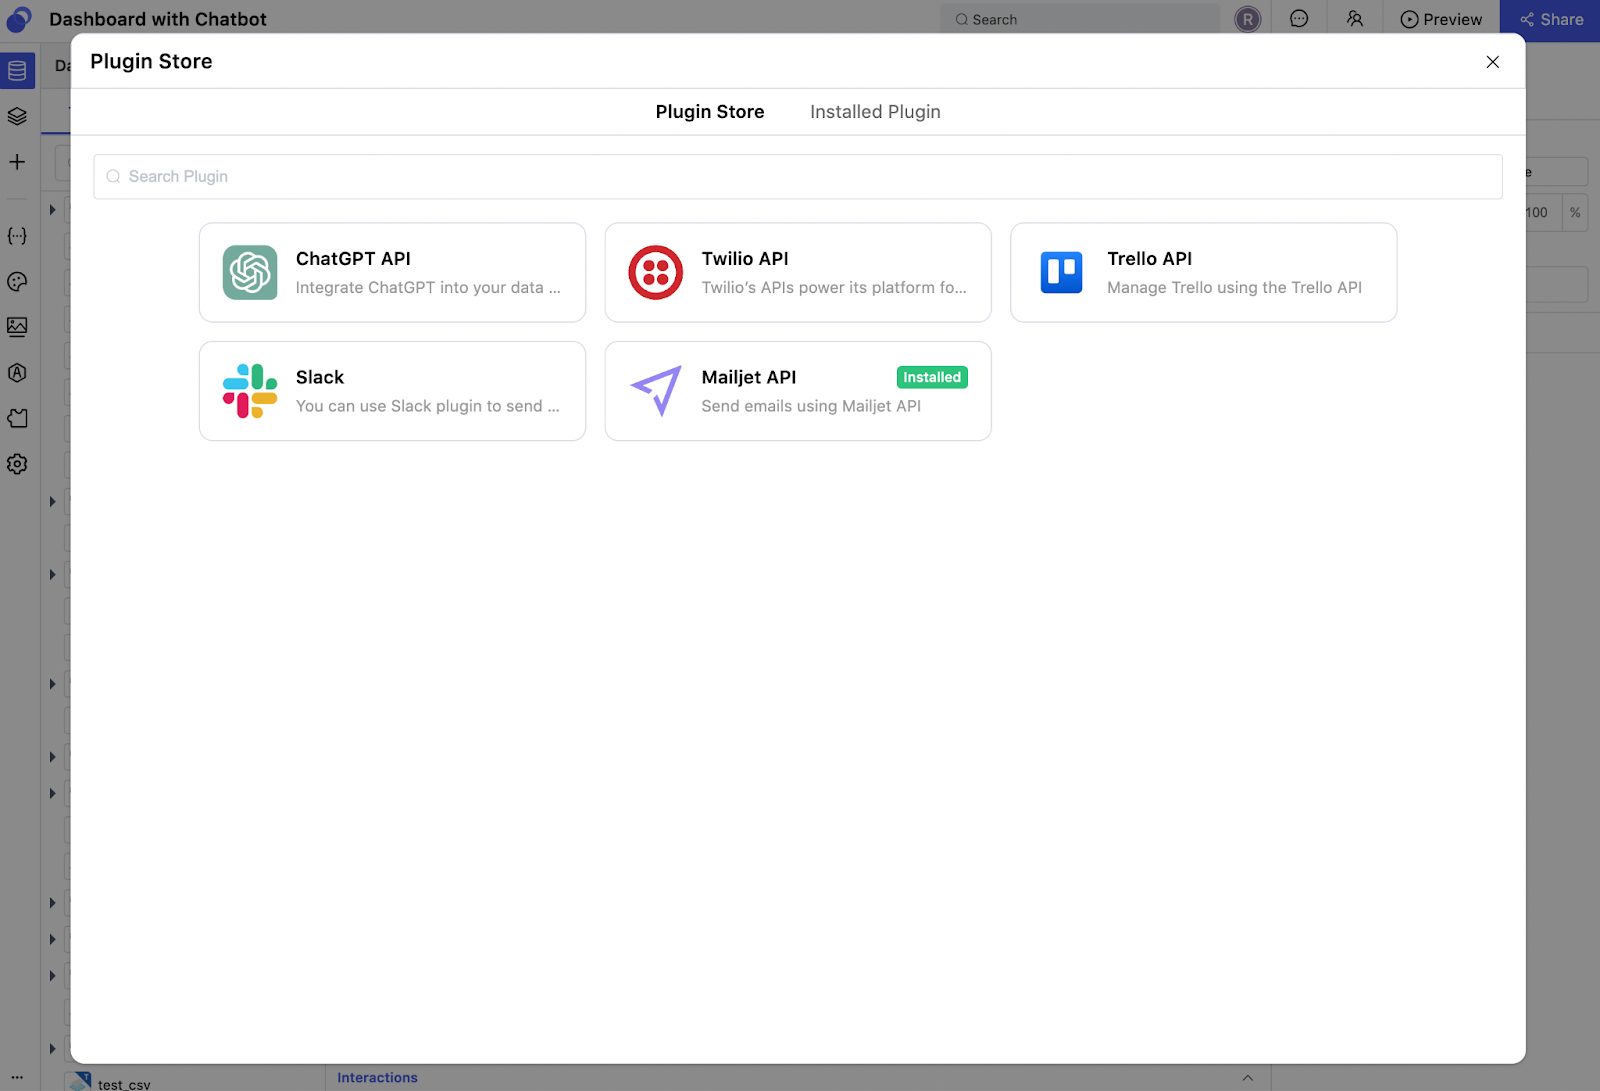This screenshot has height=1091, width=1600.
Task: Click the Mailjet paper plane icon
Action: click(656, 391)
